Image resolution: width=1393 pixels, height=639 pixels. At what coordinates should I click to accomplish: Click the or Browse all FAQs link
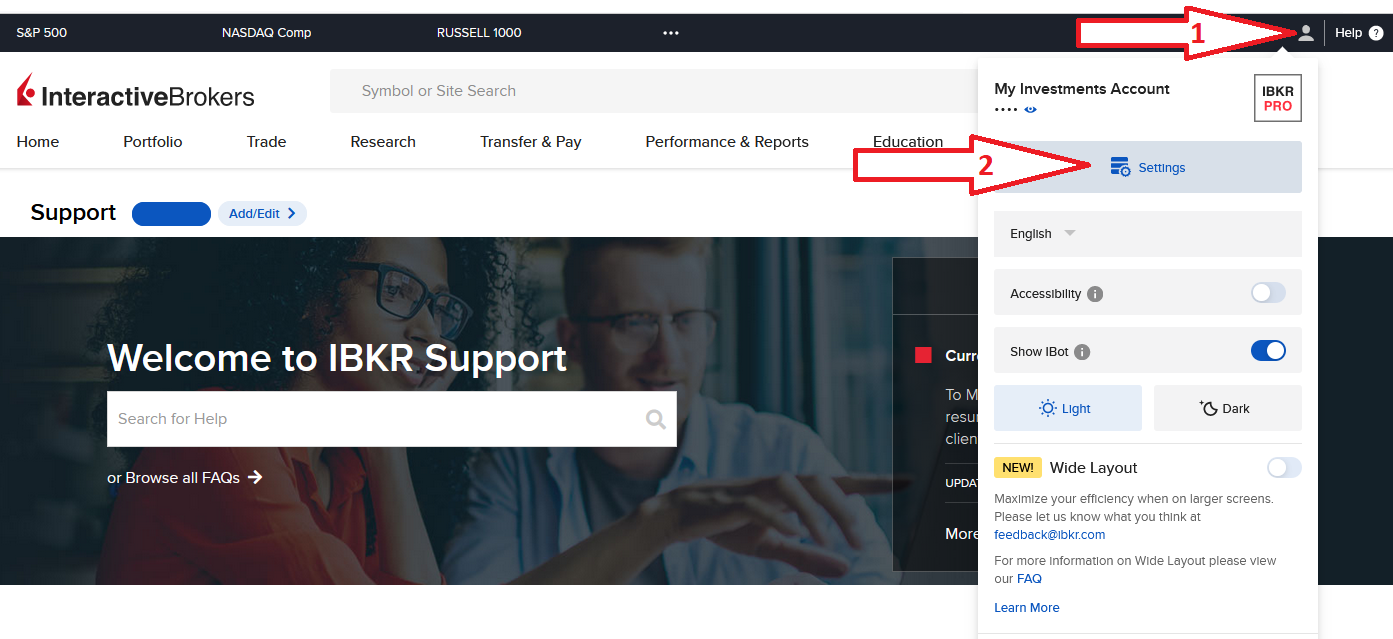pos(174,478)
